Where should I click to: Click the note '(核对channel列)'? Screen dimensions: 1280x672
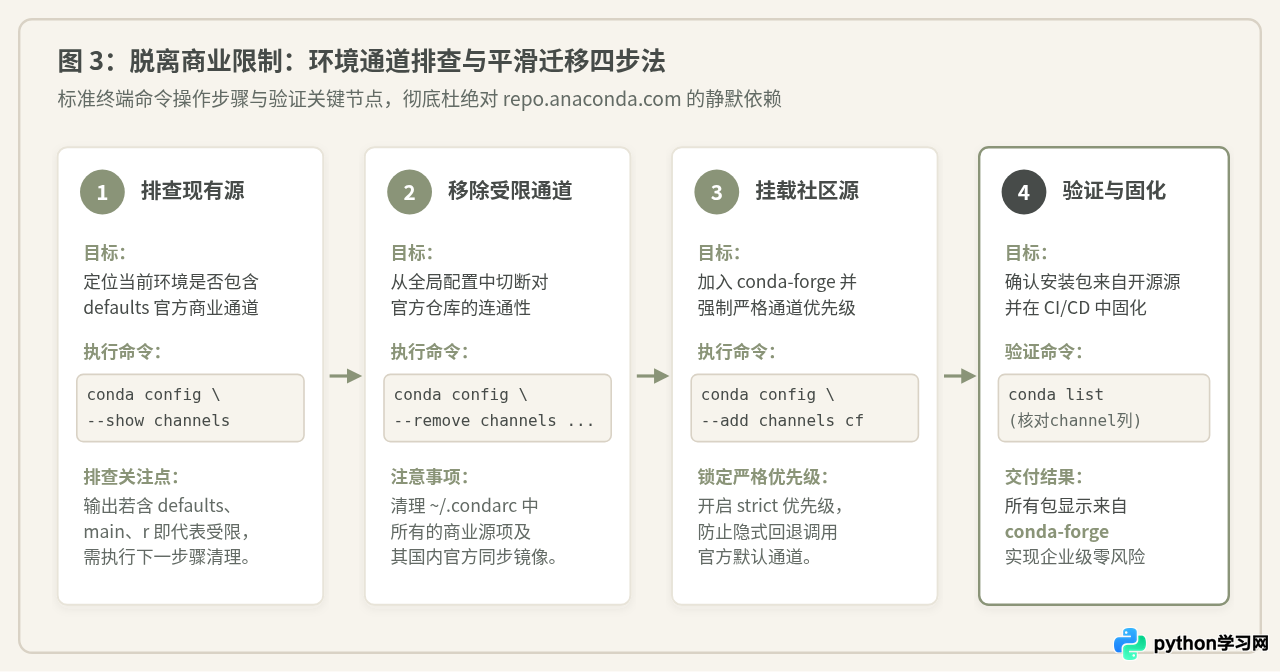coord(1075,421)
